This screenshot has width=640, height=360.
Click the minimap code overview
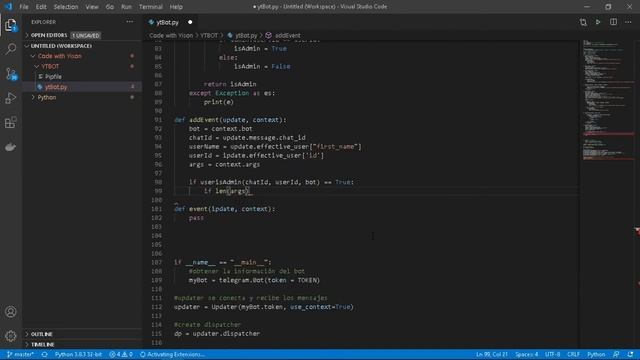607,100
